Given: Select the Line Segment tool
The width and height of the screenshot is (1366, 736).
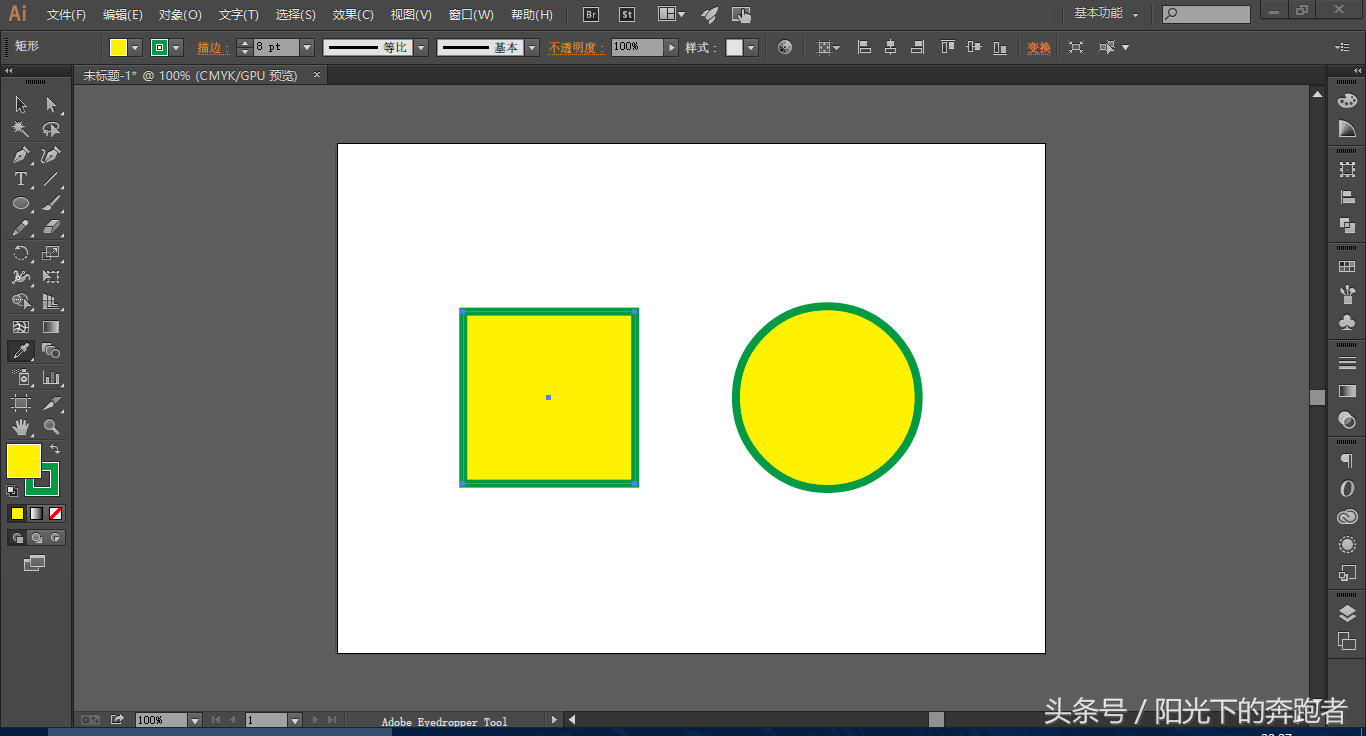Looking at the screenshot, I should (51, 179).
